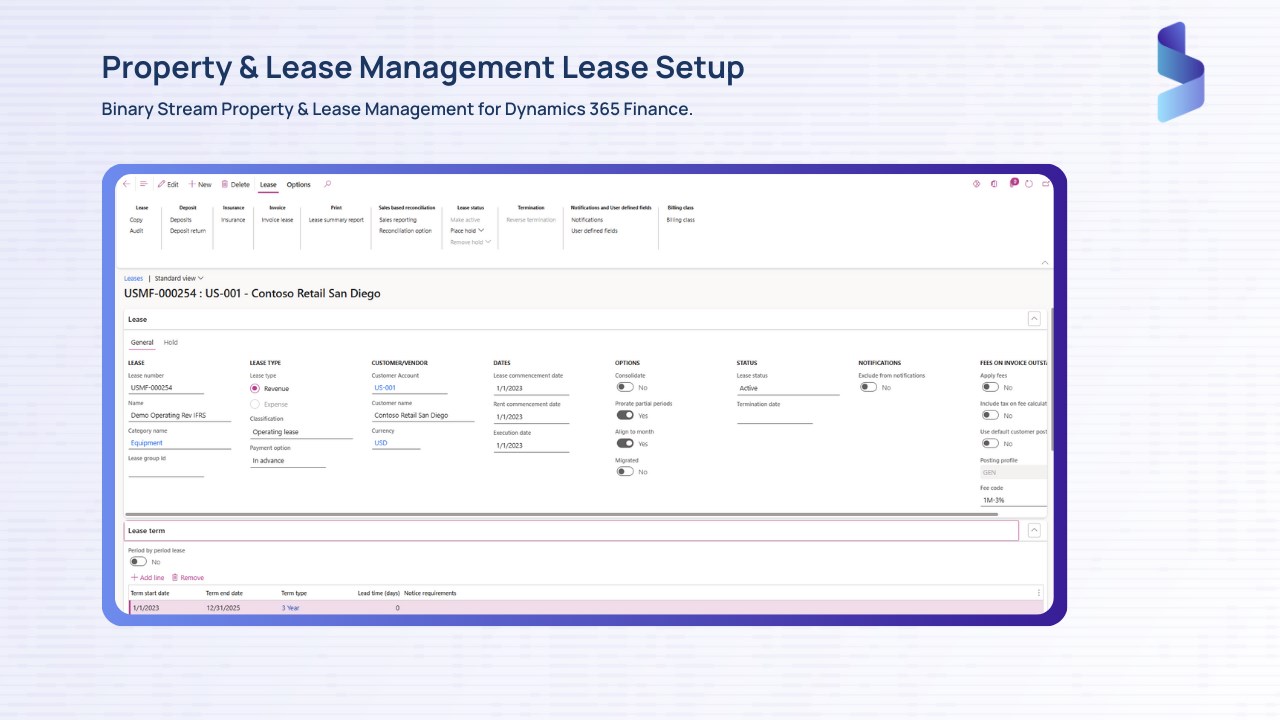1280x720 pixels.
Task: Click the back arrow in the action pane
Action: (127, 184)
